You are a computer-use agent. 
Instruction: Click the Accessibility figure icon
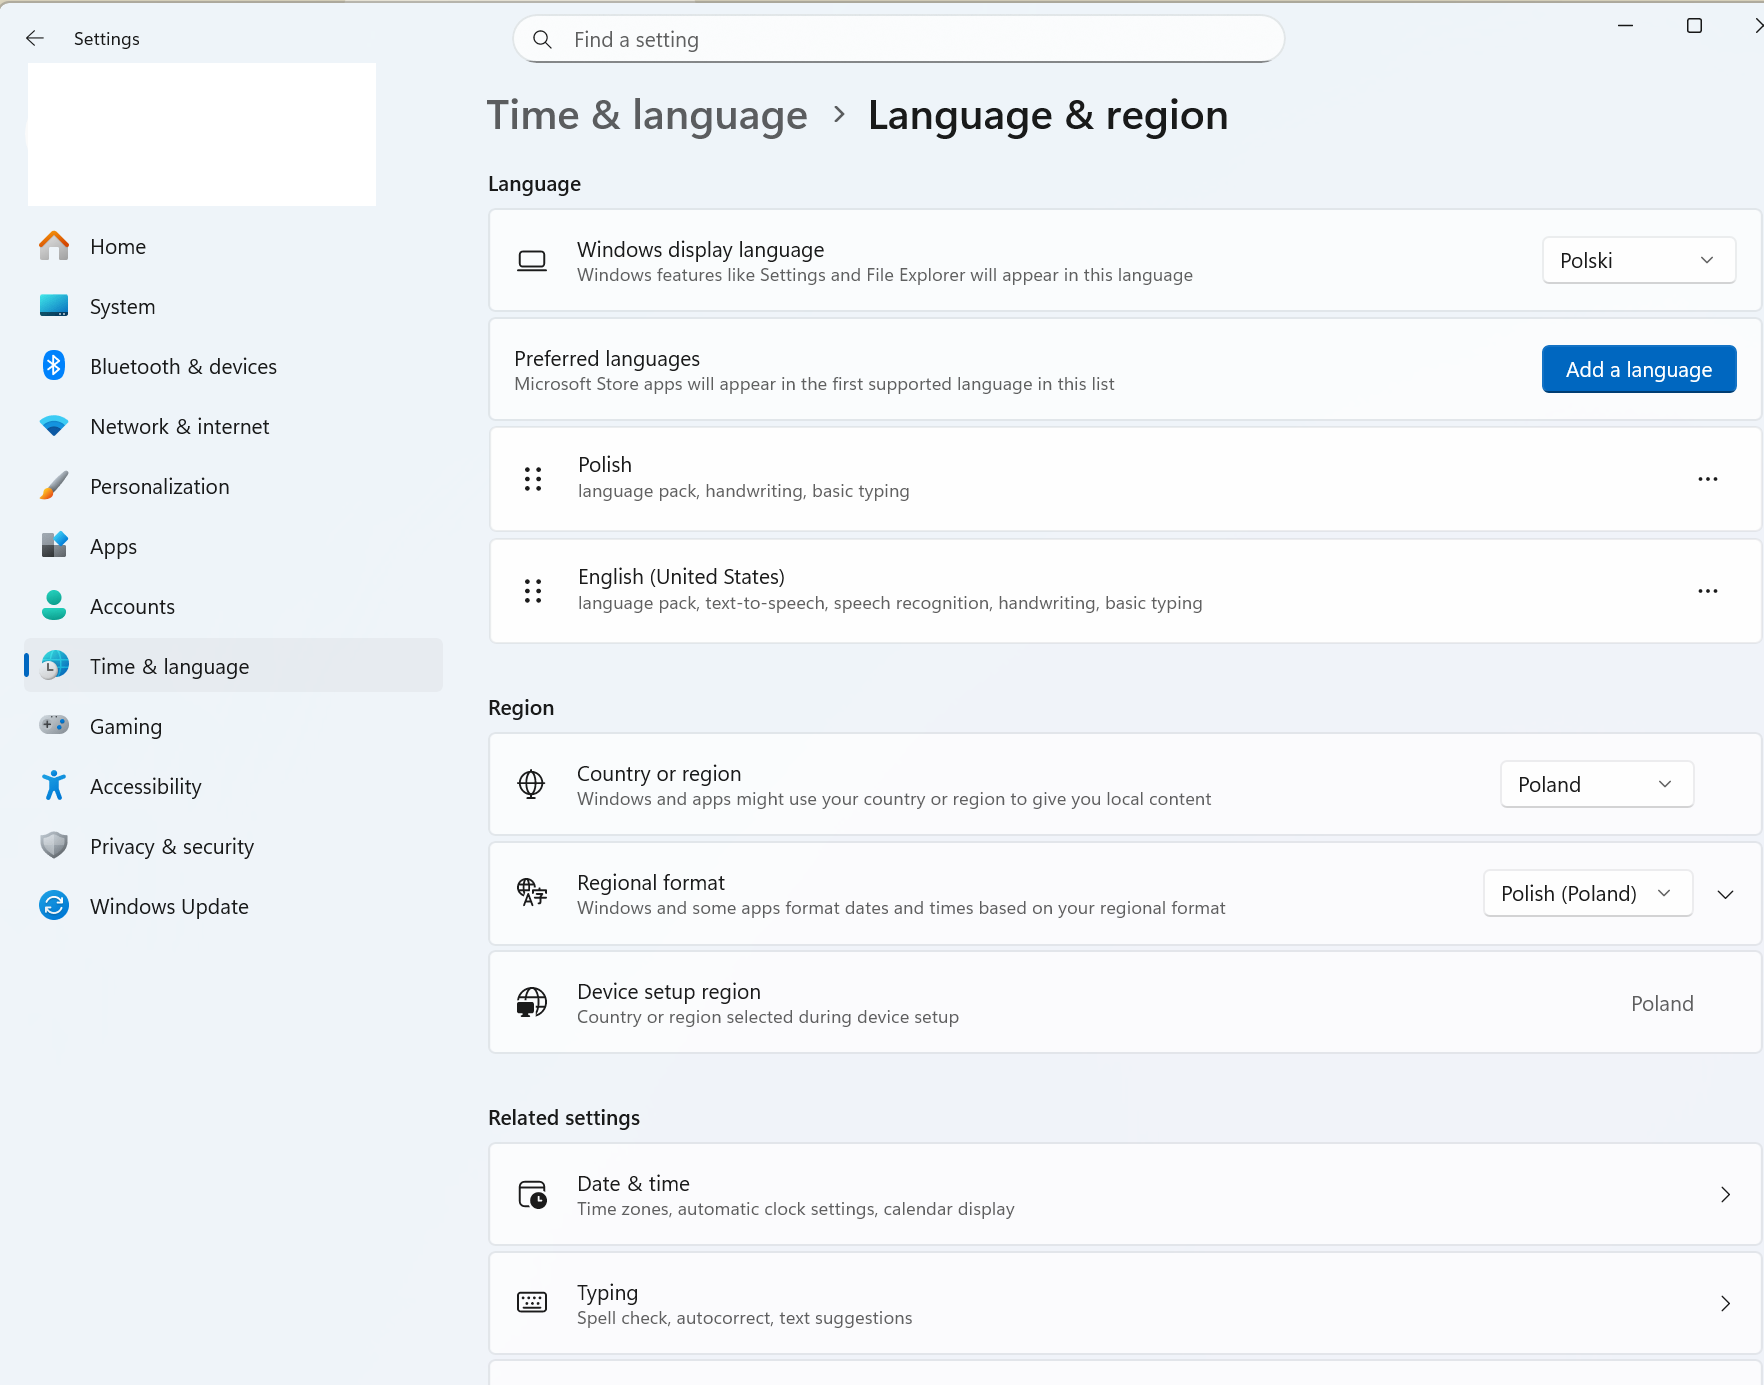click(x=54, y=786)
